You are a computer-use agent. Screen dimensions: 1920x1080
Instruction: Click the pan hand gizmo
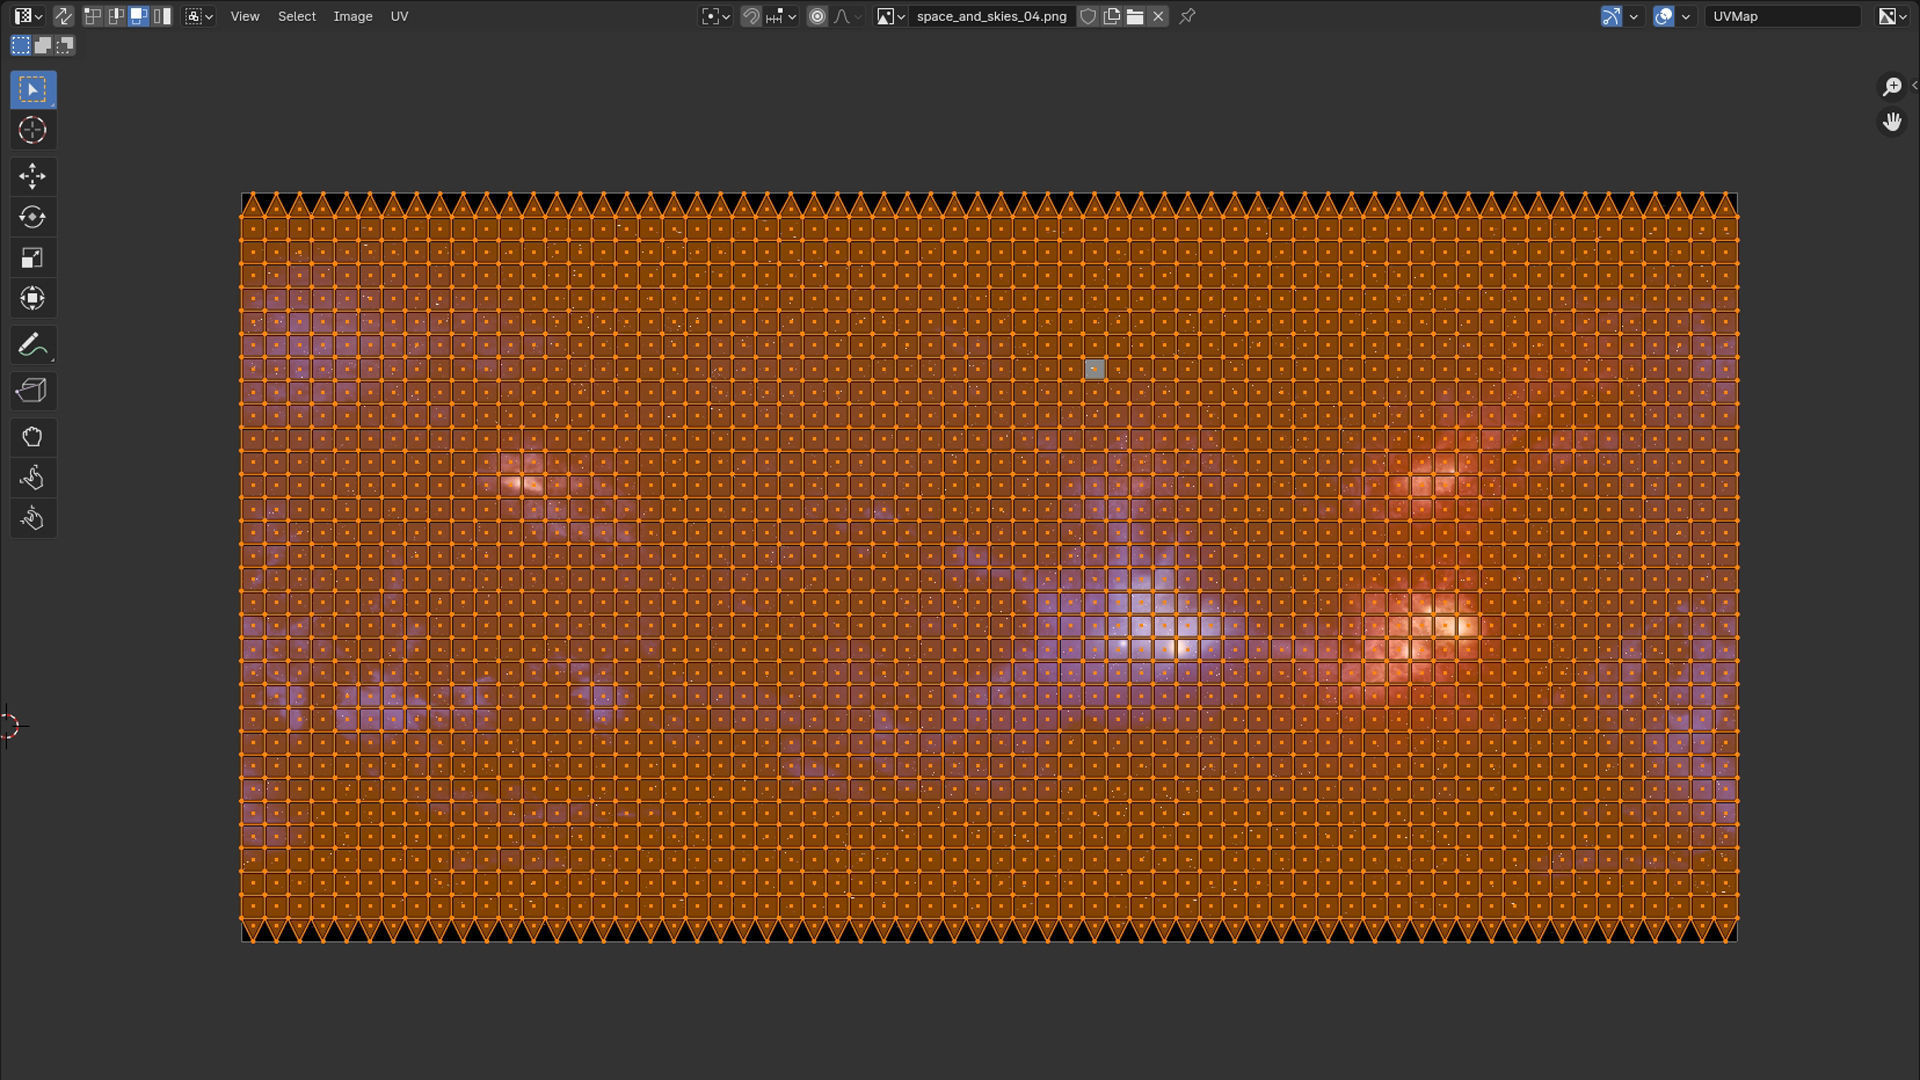point(1891,122)
